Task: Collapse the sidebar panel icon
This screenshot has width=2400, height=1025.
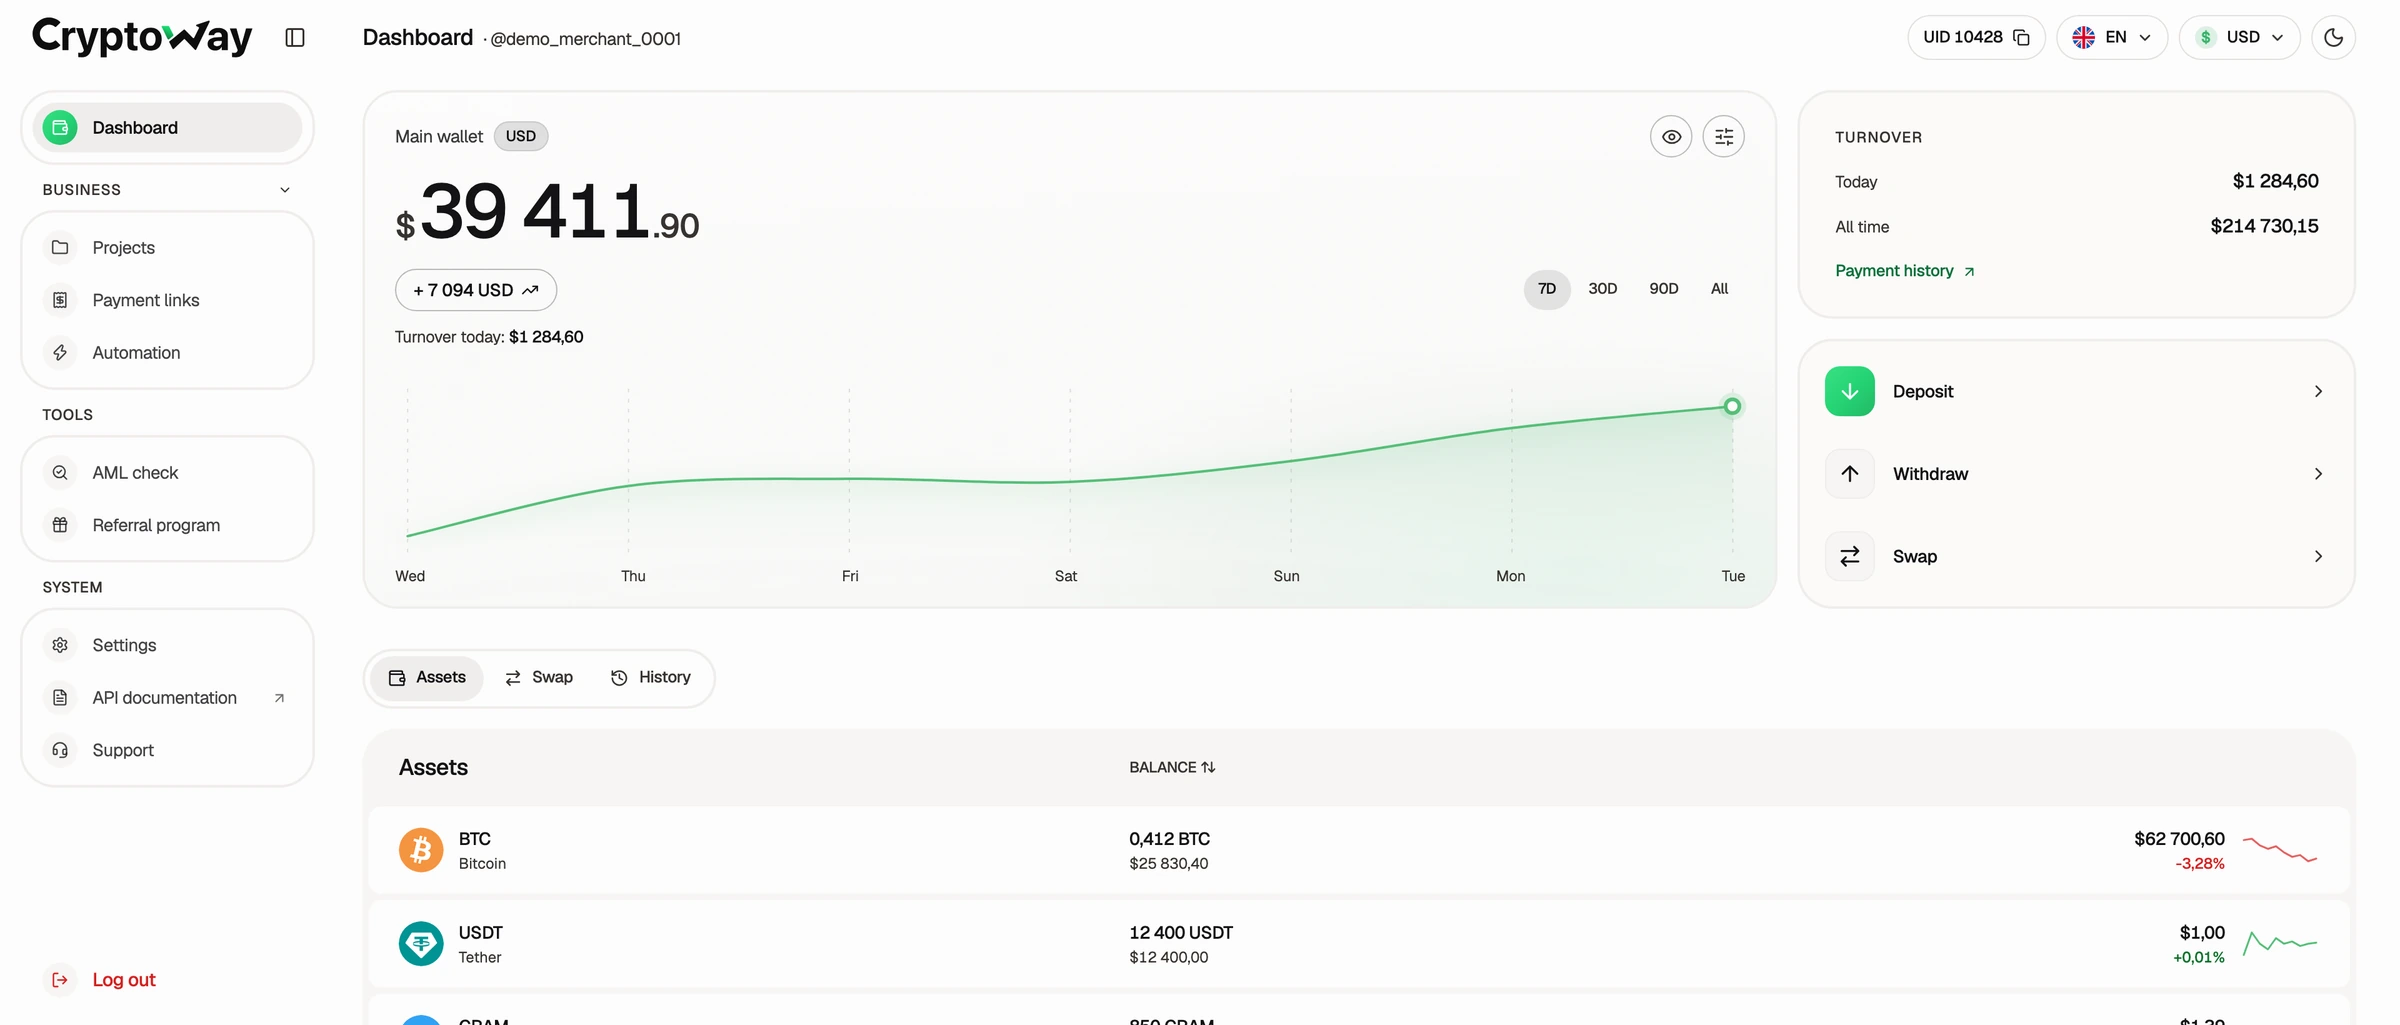Action: coord(294,38)
